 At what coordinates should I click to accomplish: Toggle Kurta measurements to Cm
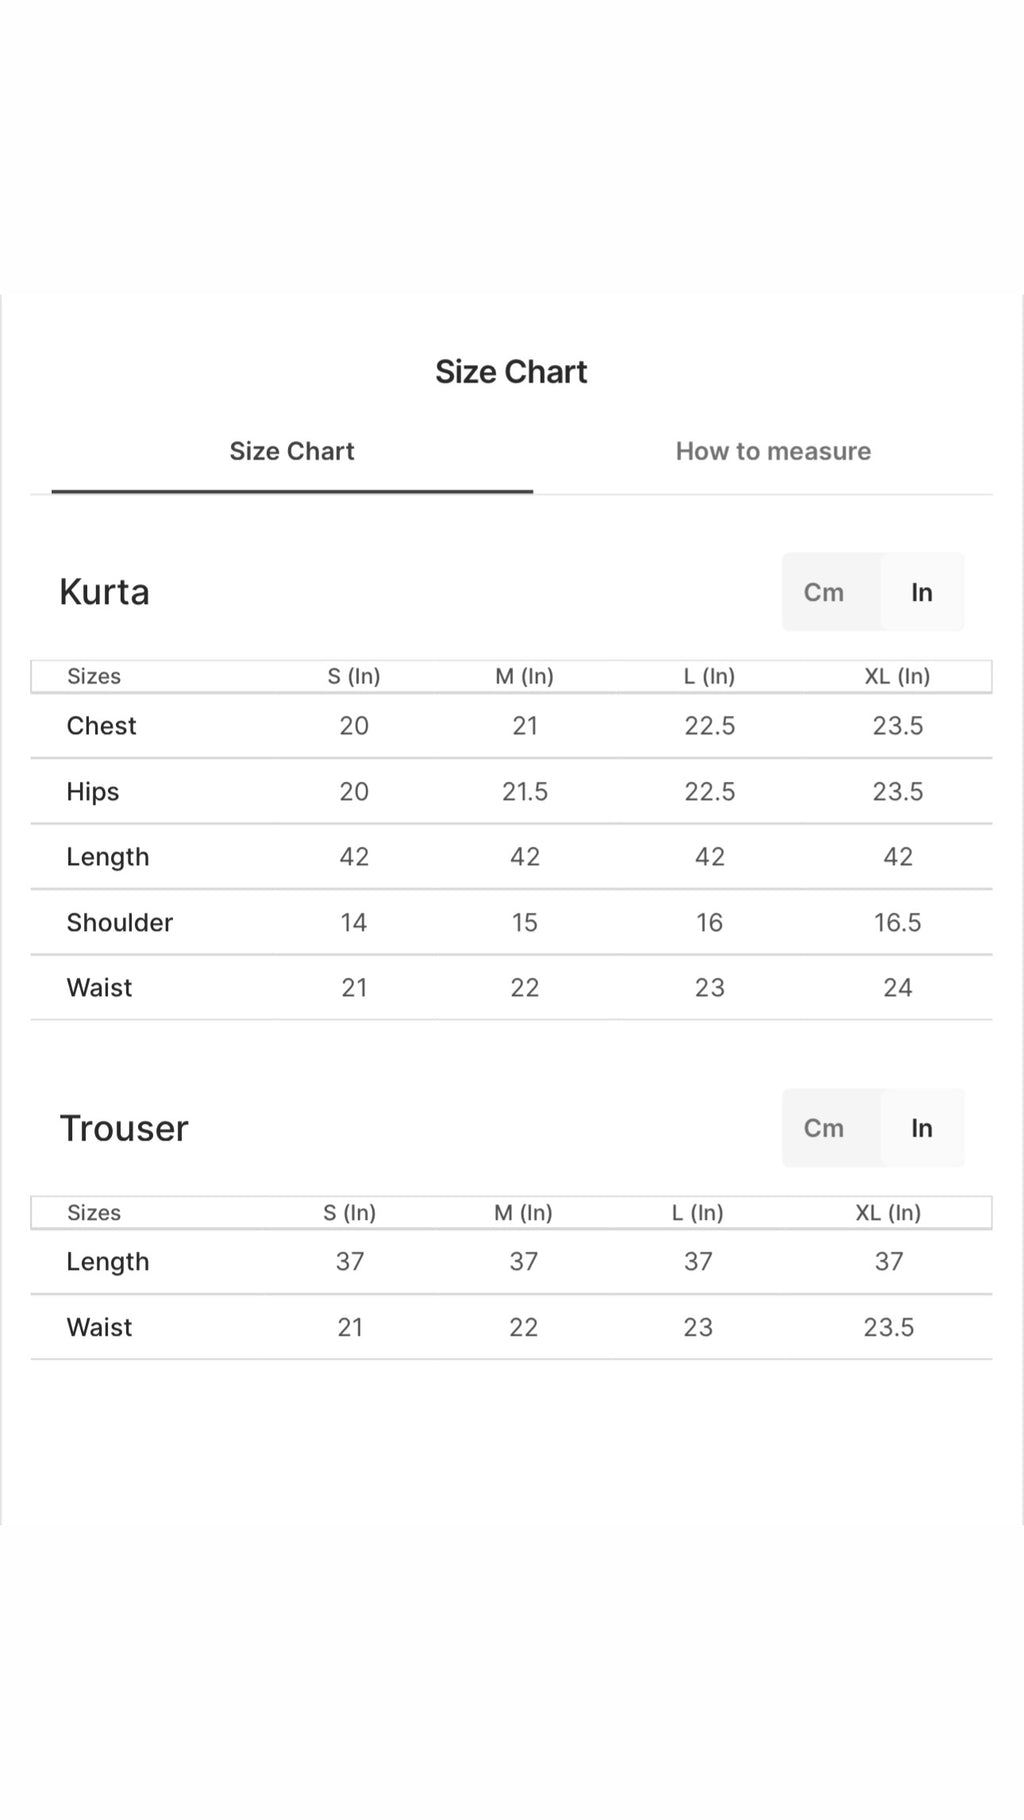[824, 592]
